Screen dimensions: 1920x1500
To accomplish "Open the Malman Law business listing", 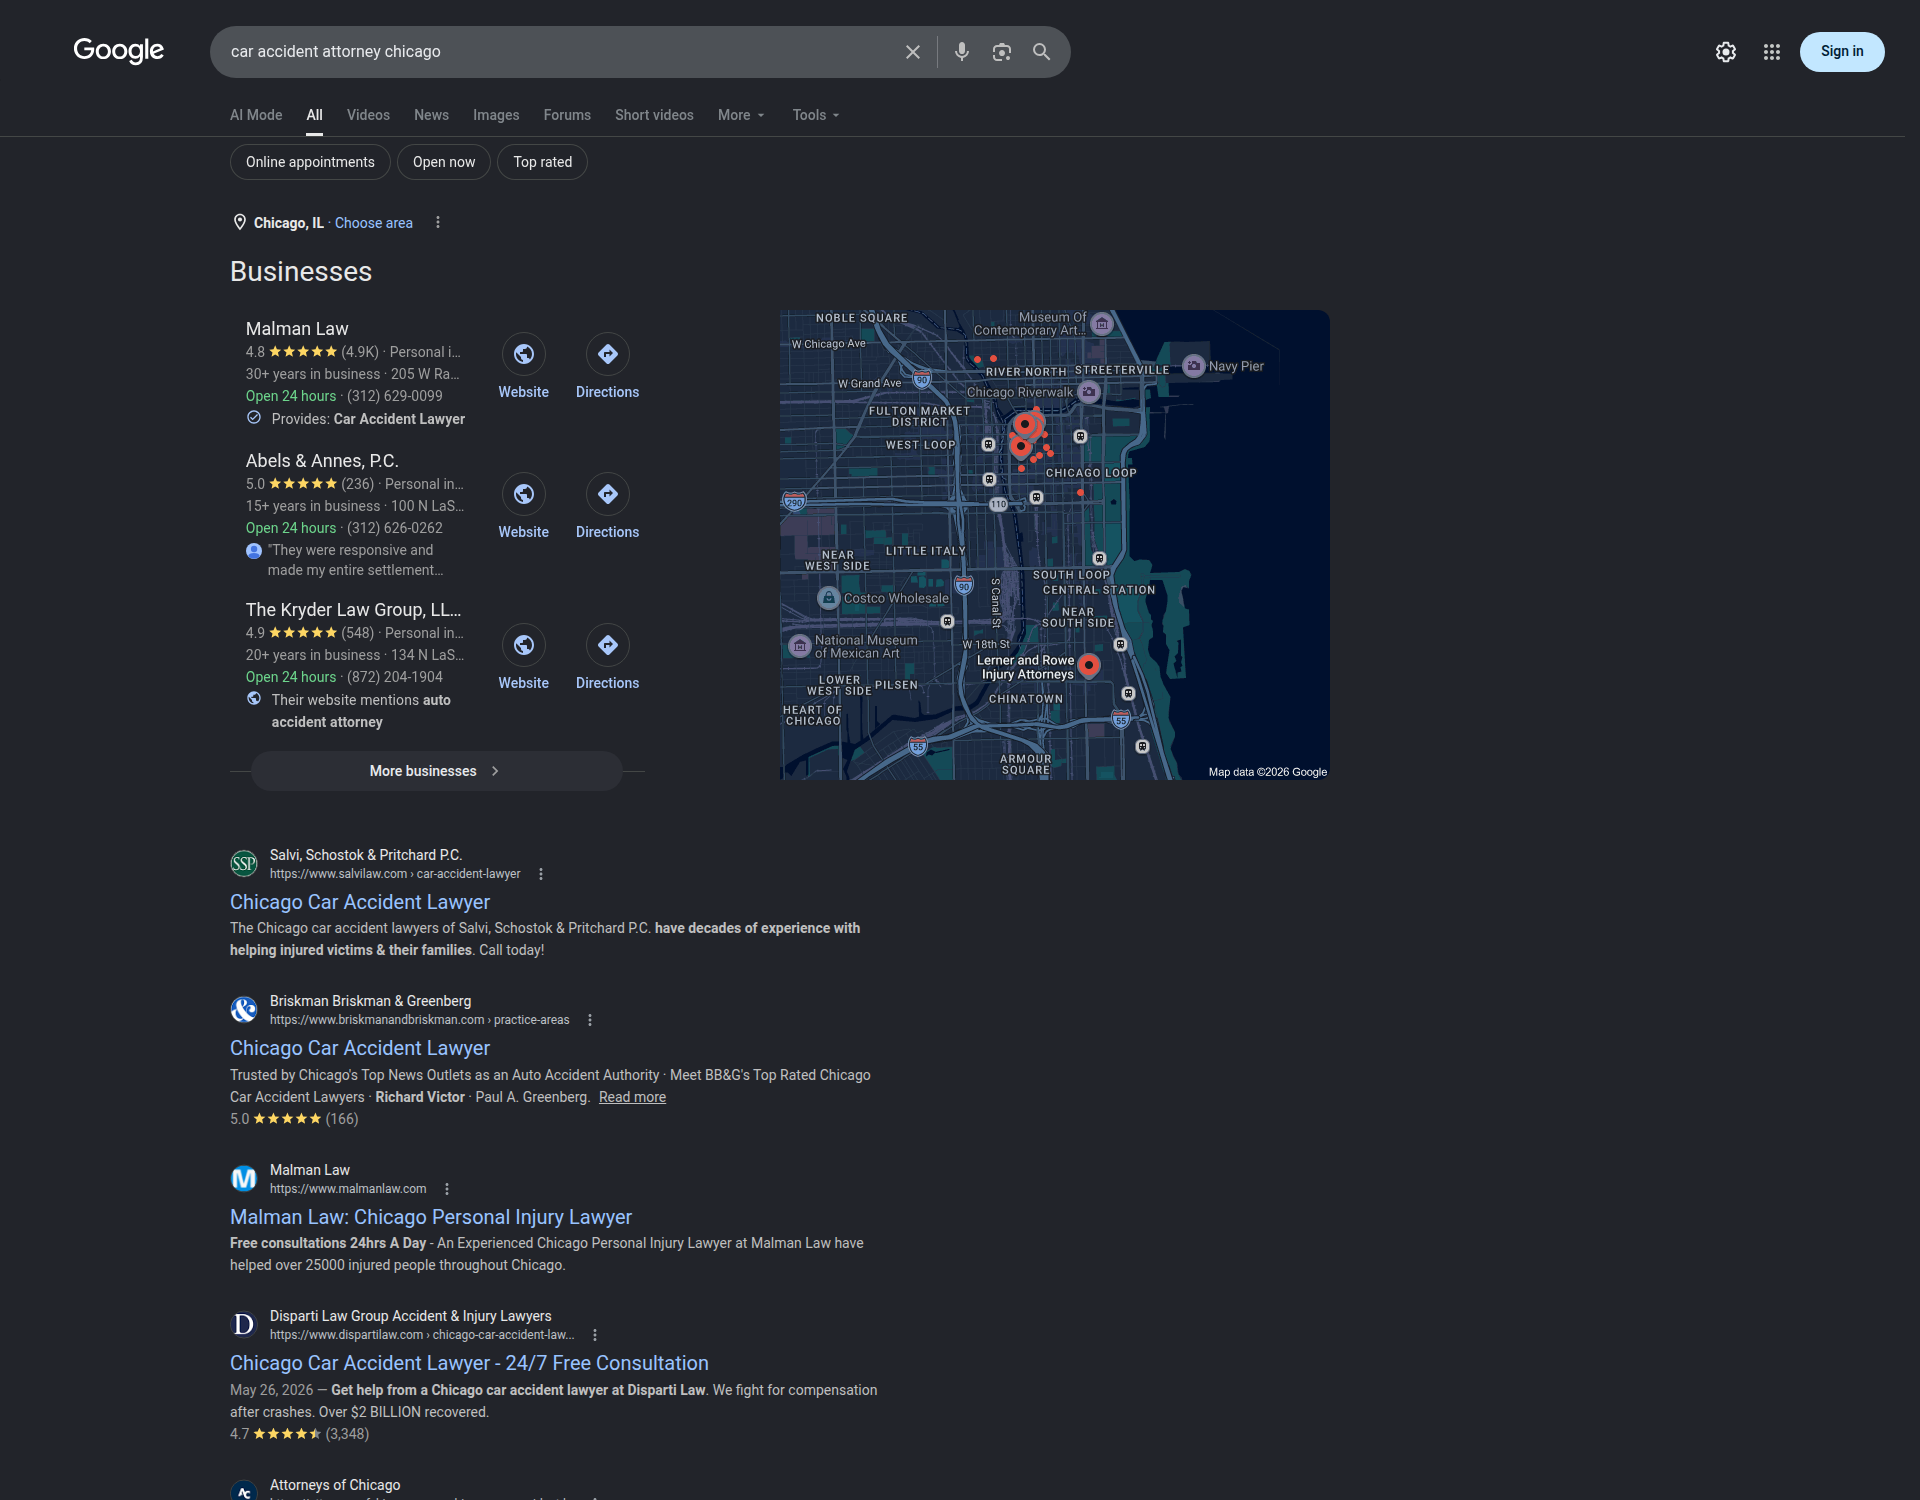I will (297, 329).
